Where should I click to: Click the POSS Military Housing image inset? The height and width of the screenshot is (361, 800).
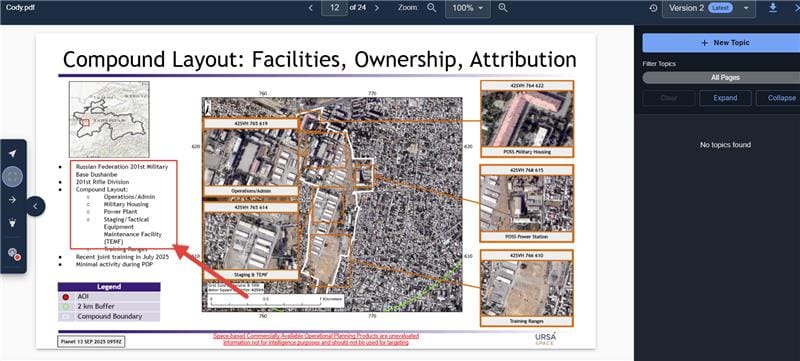pos(527,119)
